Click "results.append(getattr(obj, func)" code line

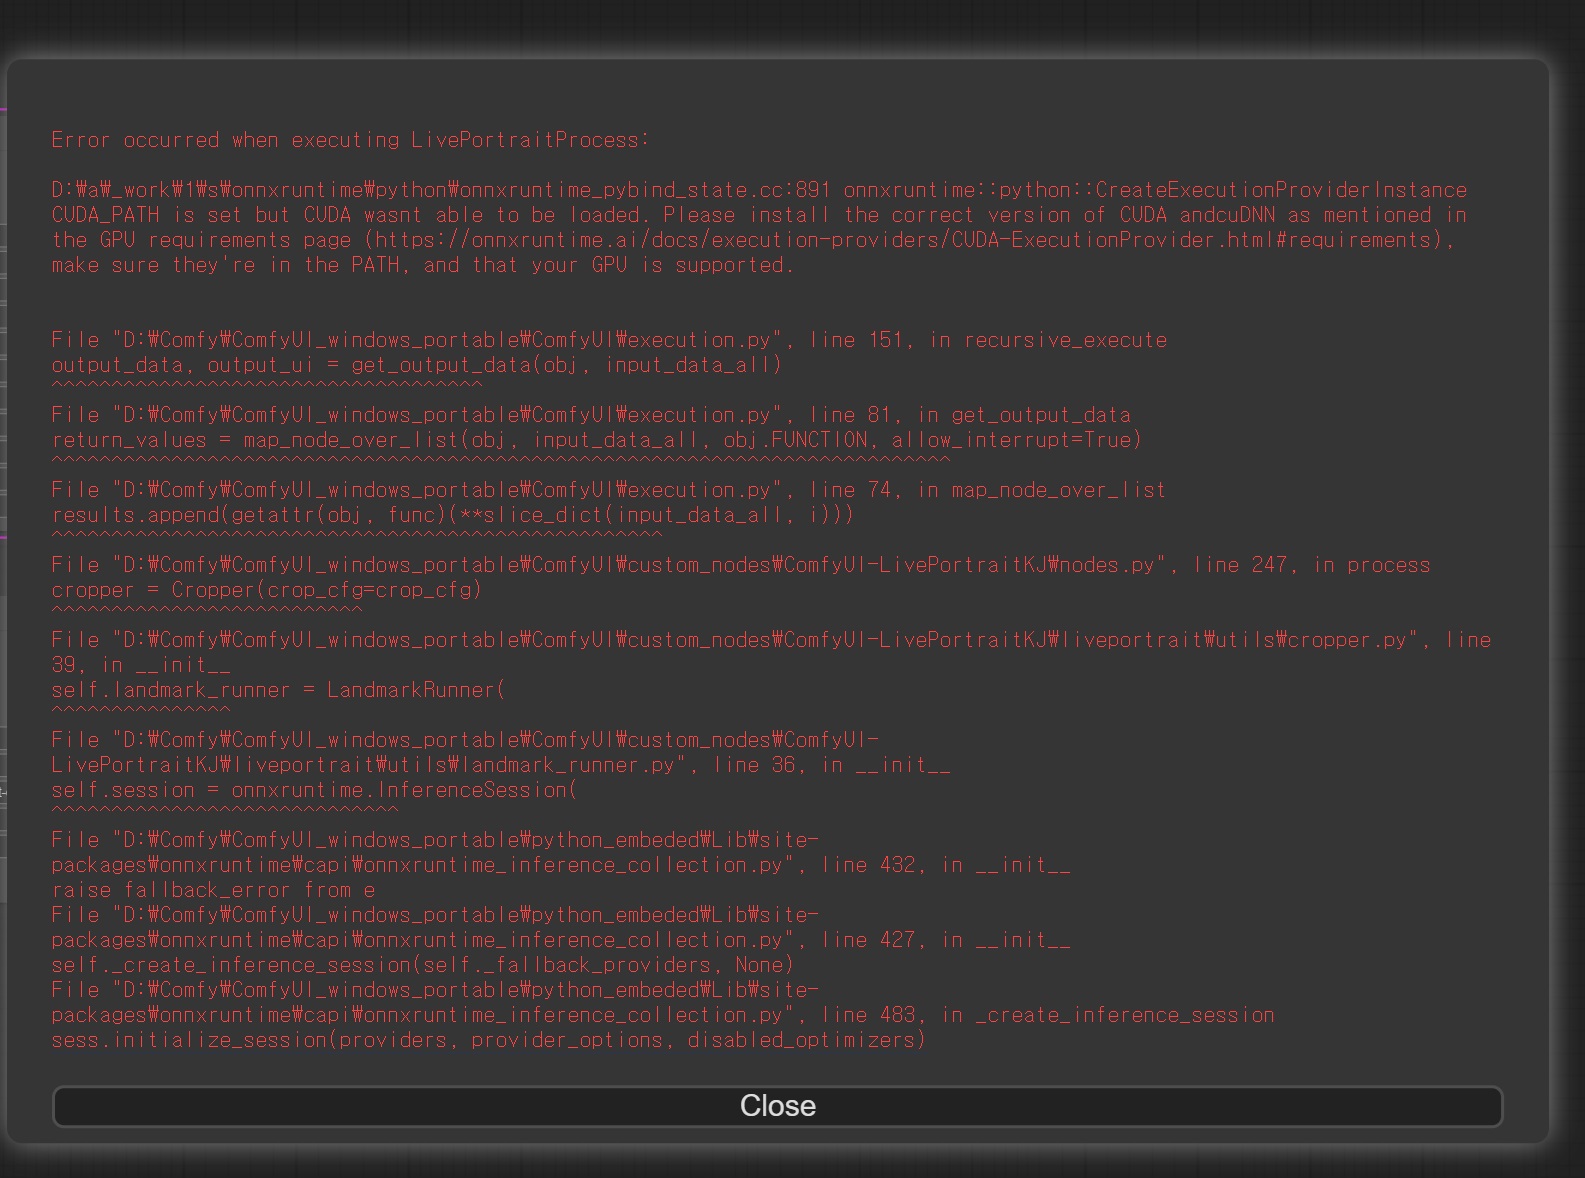[x=453, y=515]
